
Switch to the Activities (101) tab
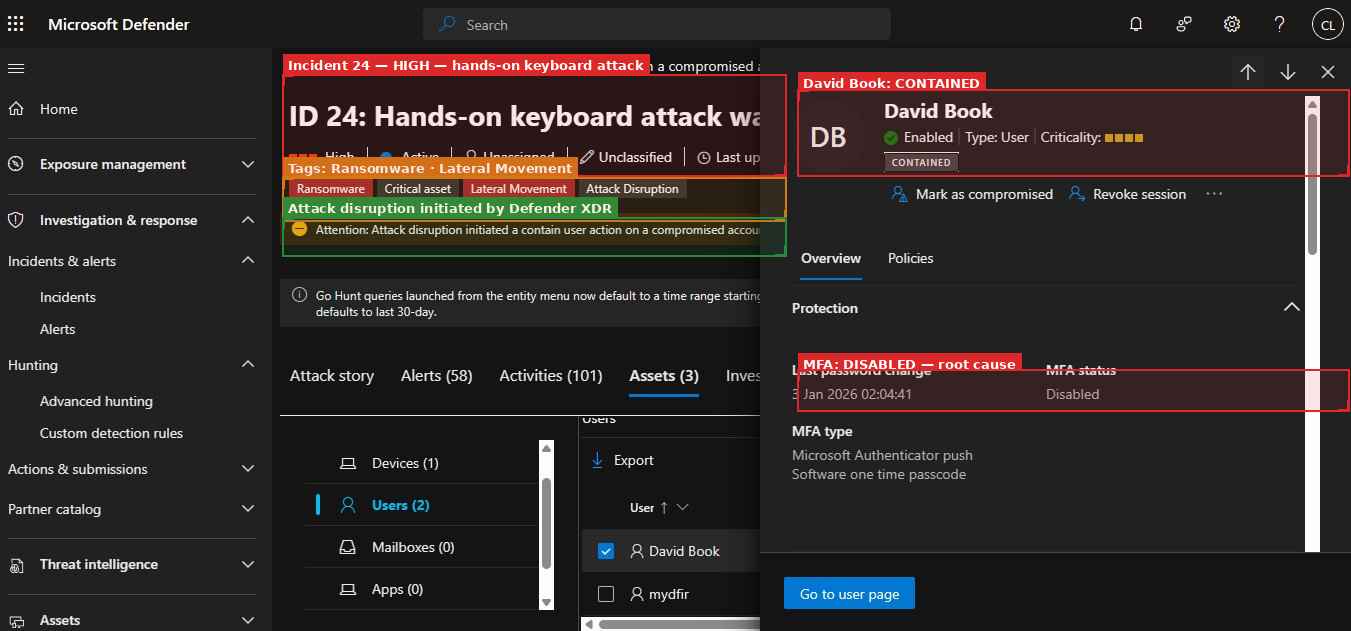[551, 376]
